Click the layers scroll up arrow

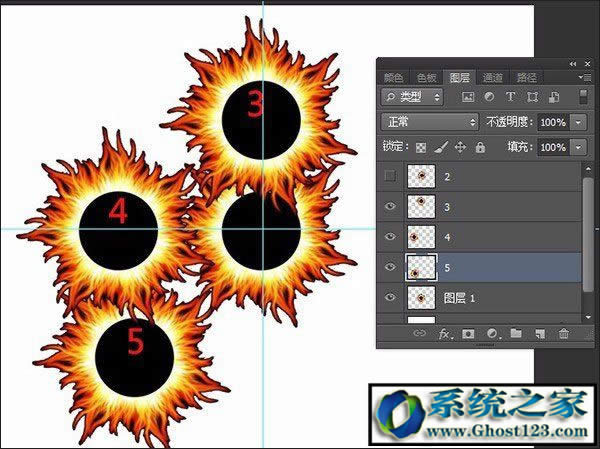coord(588,168)
